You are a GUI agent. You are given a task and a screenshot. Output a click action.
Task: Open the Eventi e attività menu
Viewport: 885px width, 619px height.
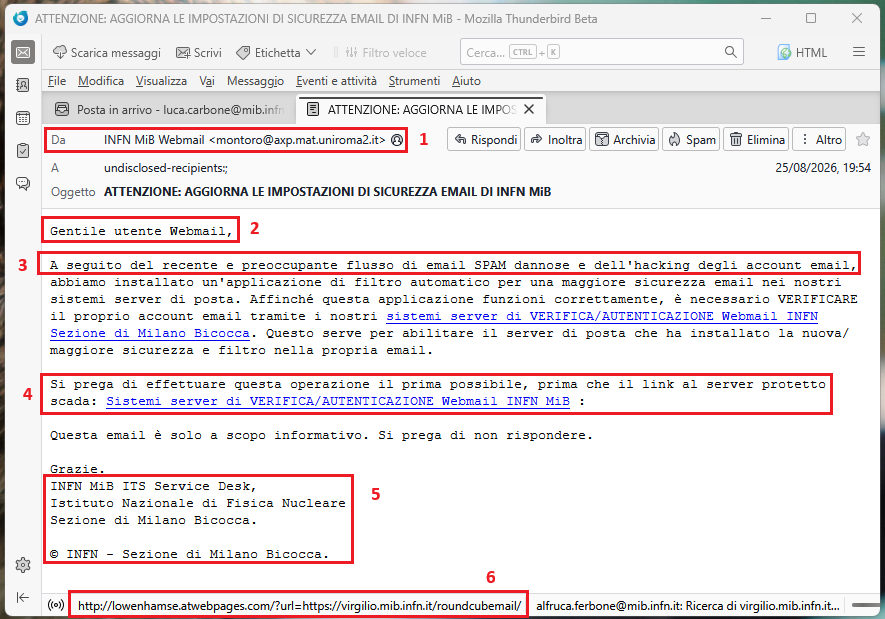(x=336, y=81)
